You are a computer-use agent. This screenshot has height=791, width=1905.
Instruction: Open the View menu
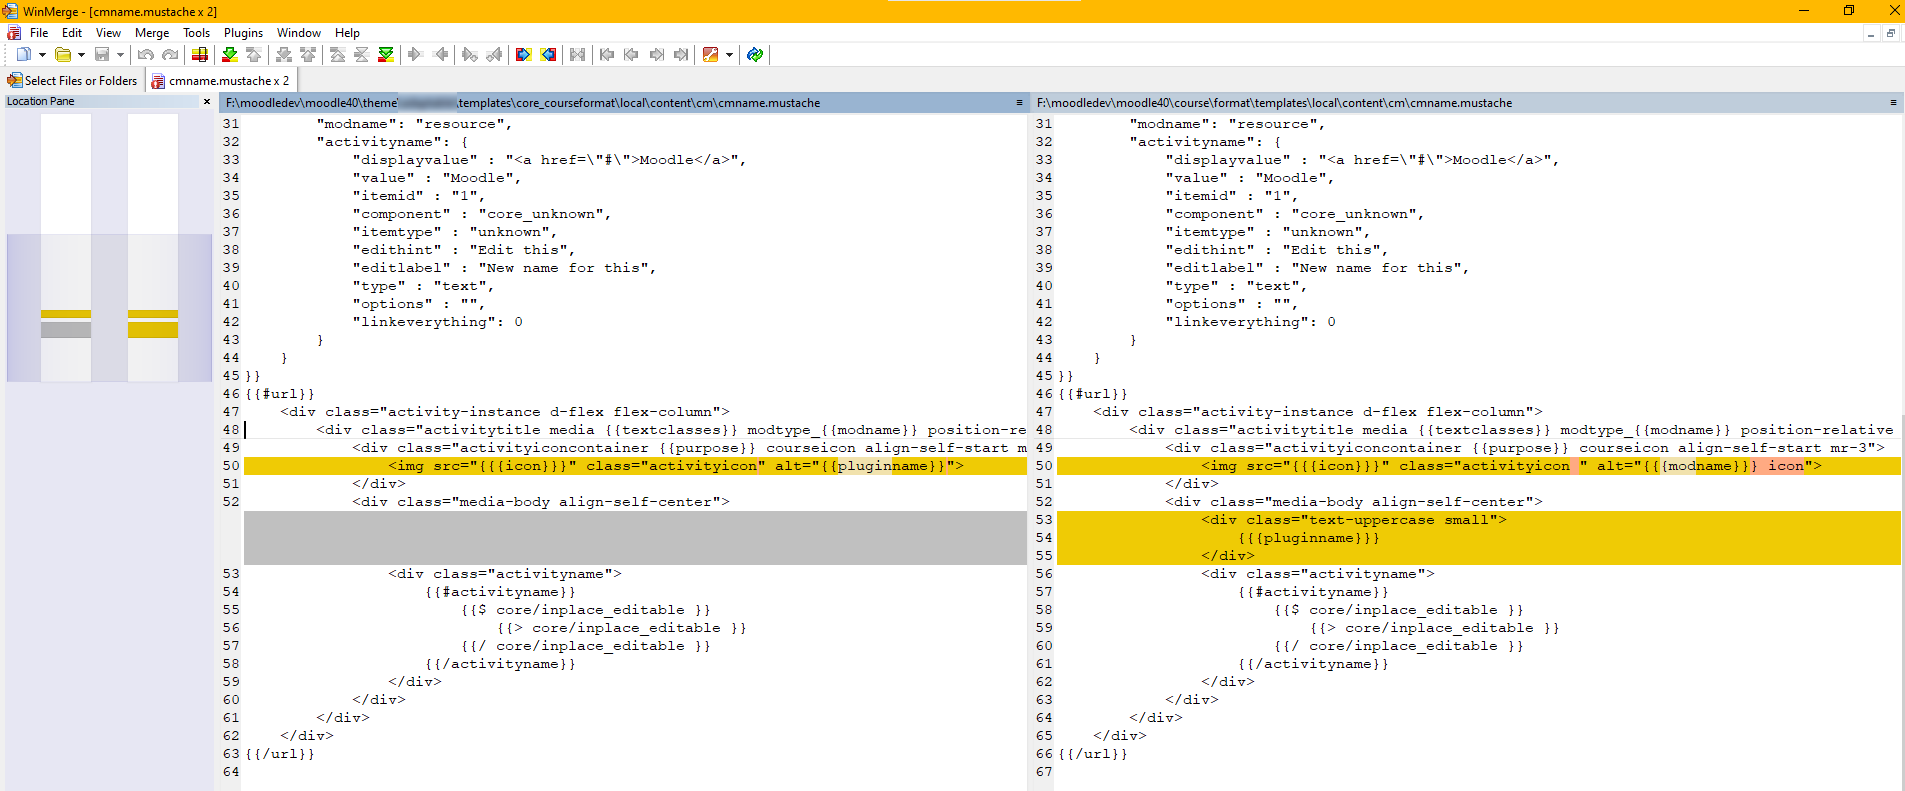click(x=108, y=33)
